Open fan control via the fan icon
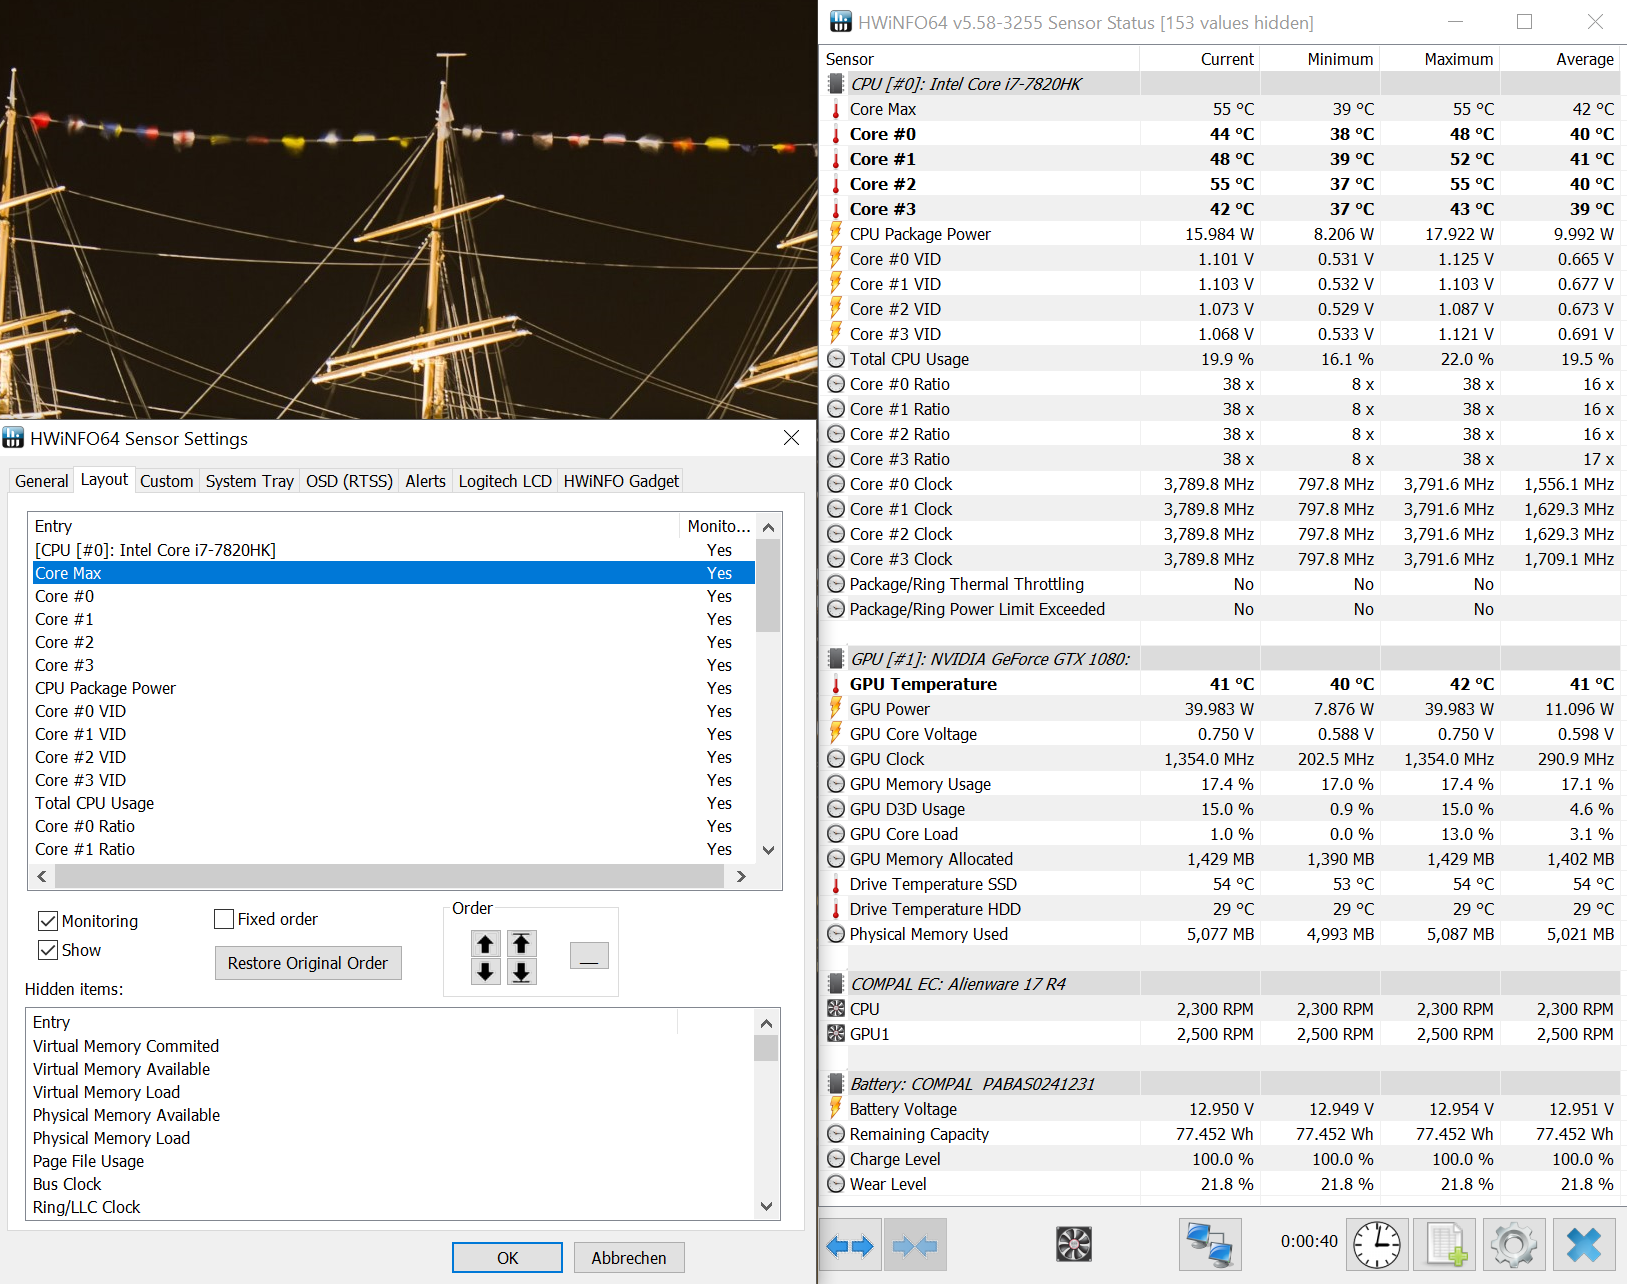The image size is (1627, 1284). click(x=1073, y=1245)
